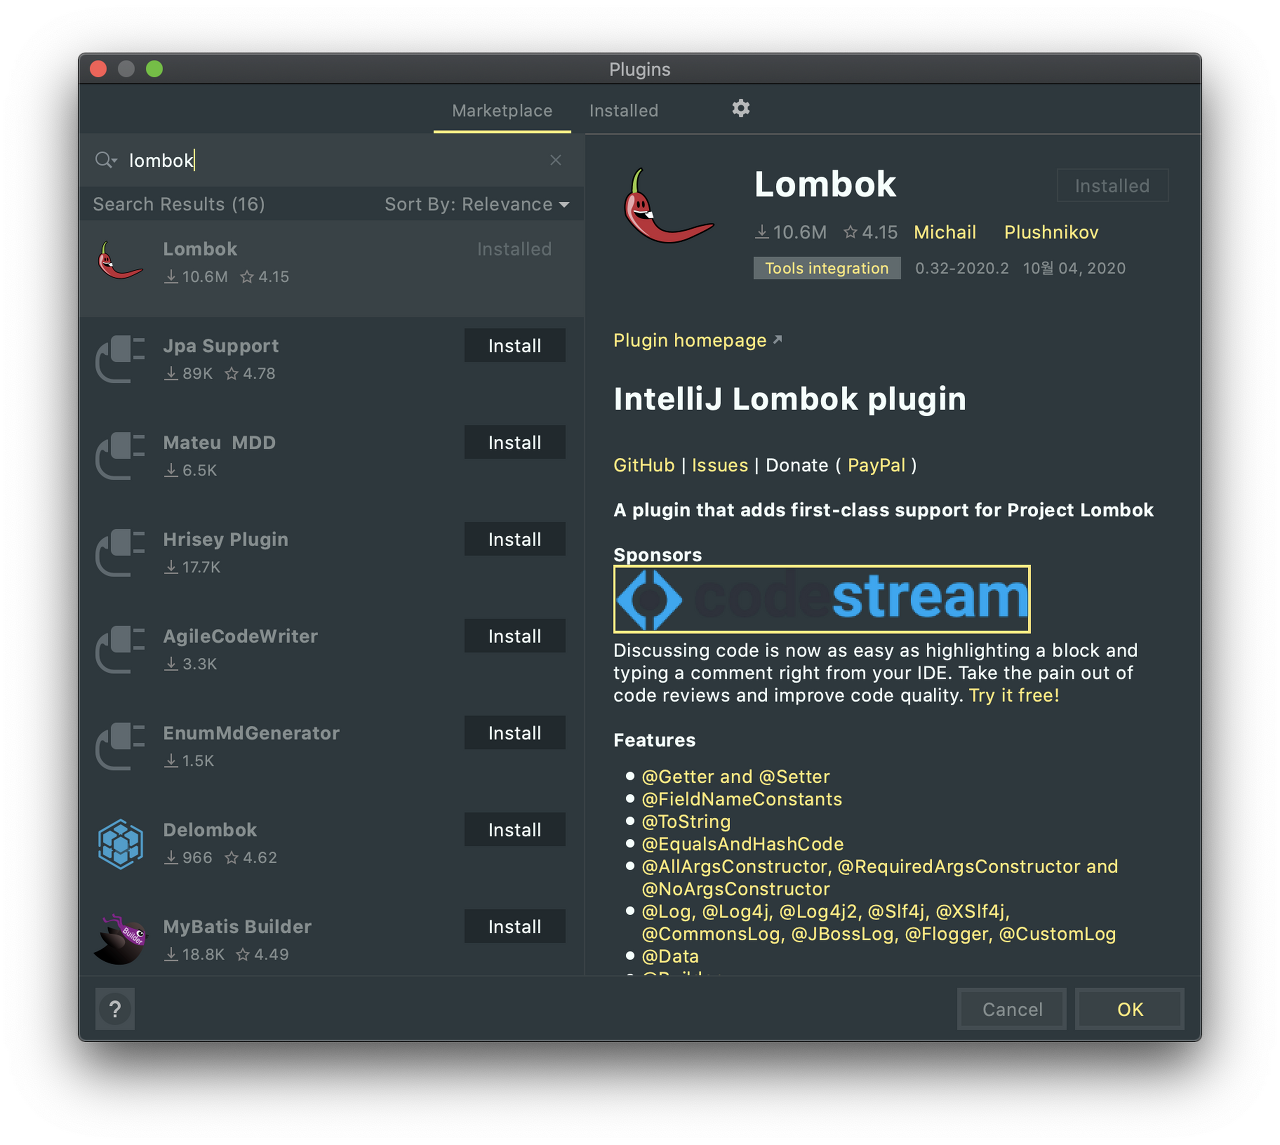Select the EnumMdGenerator result name

coord(251,733)
